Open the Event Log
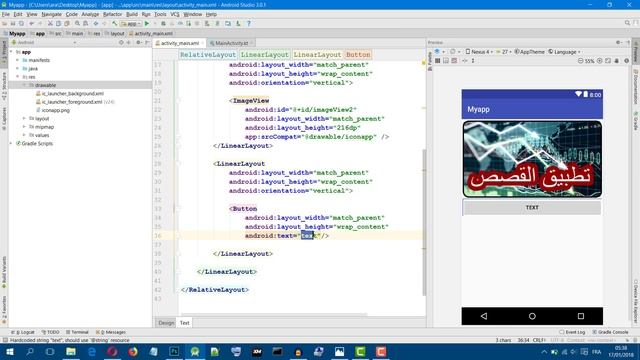The height and width of the screenshot is (360, 640). coord(572,332)
